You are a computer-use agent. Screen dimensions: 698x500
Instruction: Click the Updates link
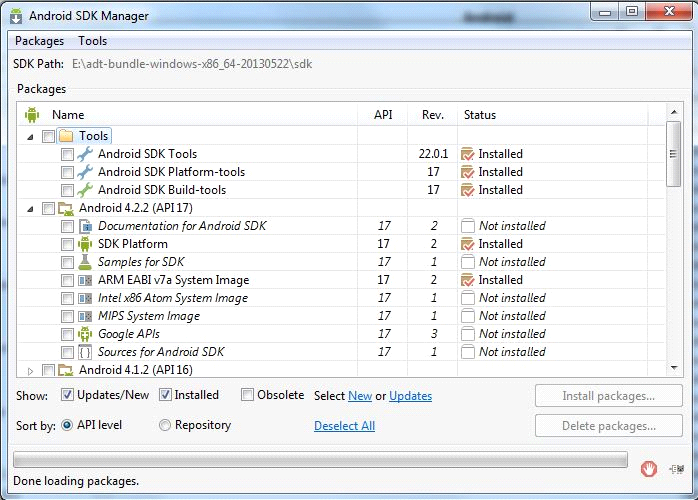410,396
